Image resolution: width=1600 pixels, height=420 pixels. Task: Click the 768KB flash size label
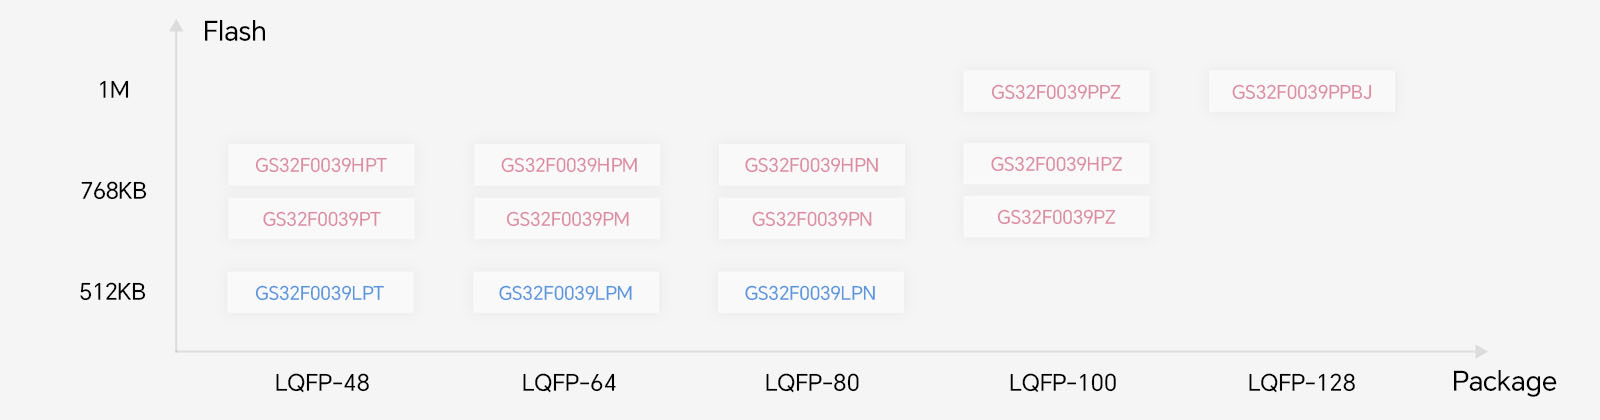[x=113, y=191]
